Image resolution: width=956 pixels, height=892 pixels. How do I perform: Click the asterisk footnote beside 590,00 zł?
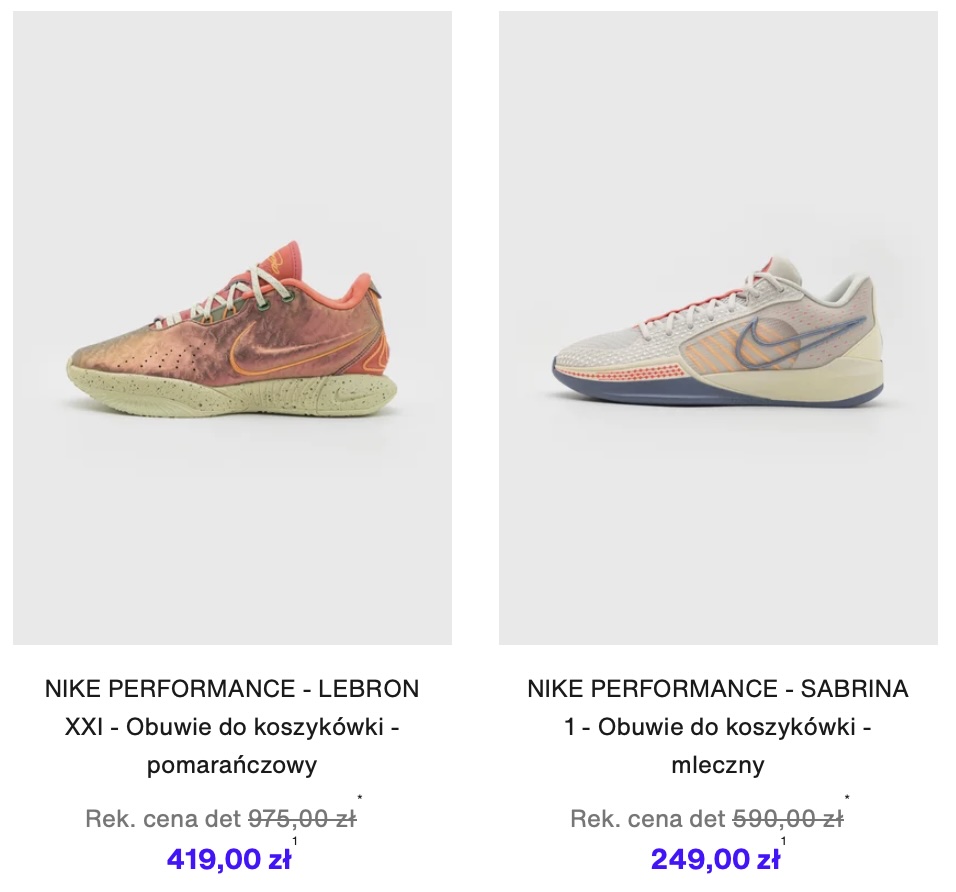[x=847, y=798]
